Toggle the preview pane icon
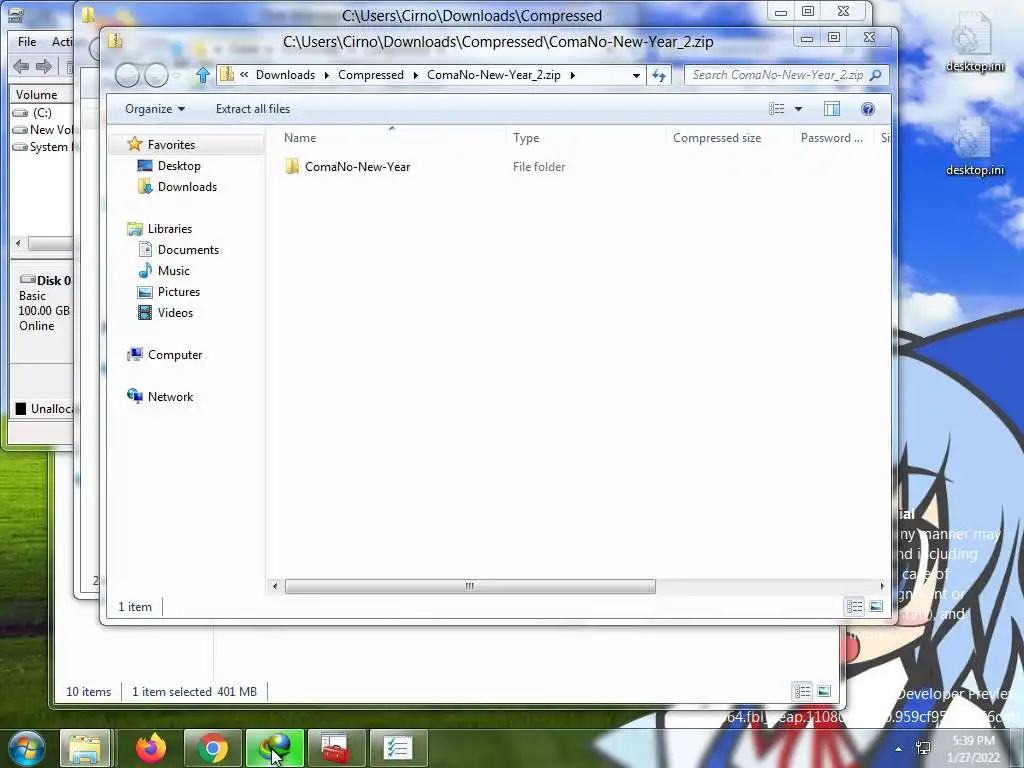The height and width of the screenshot is (768, 1024). coord(832,109)
